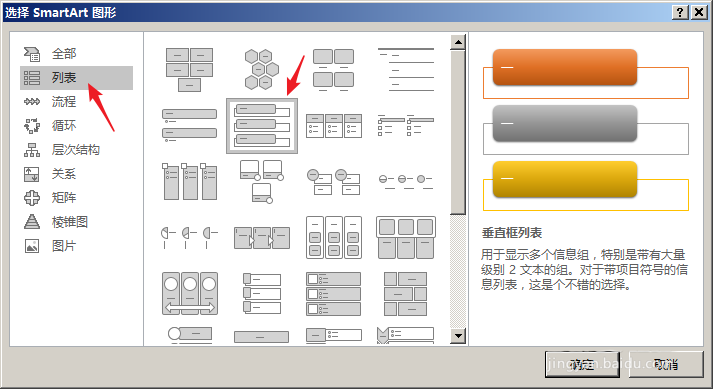This screenshot has width=713, height=389.
Task: Select the Basic Block List layout of five boxes
Action: [x=190, y=70]
